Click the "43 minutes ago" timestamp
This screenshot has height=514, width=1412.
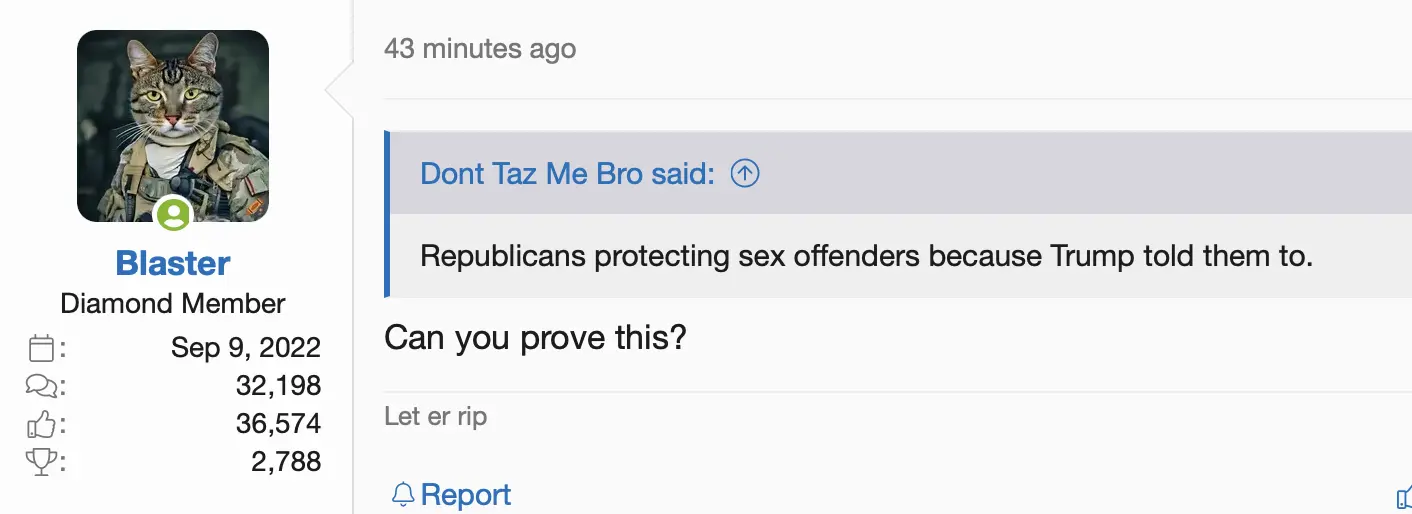[480, 48]
